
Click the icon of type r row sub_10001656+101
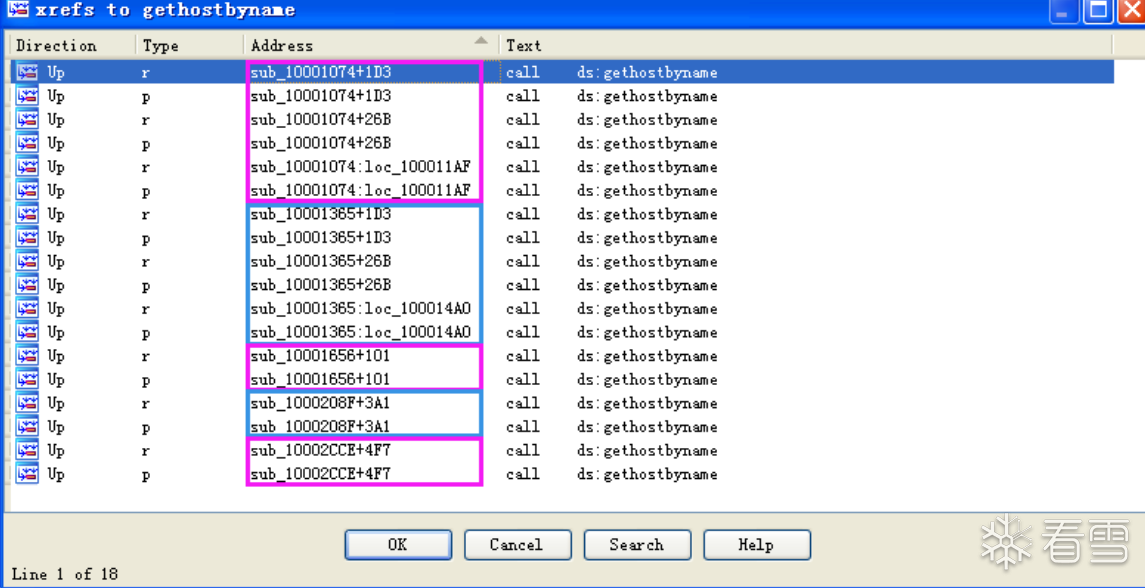point(27,356)
